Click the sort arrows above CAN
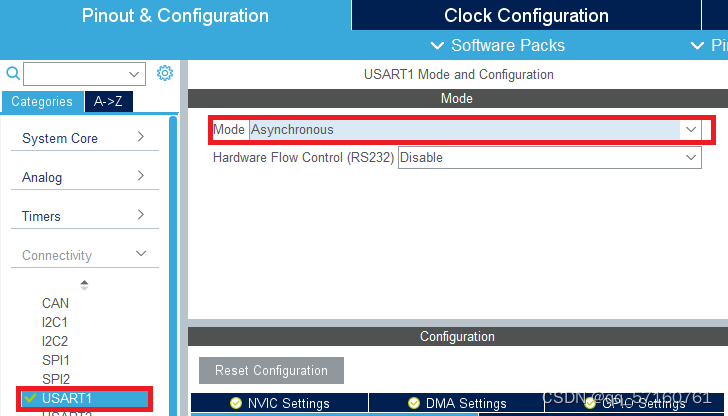The height and width of the screenshot is (416, 728). pyautogui.click(x=84, y=285)
